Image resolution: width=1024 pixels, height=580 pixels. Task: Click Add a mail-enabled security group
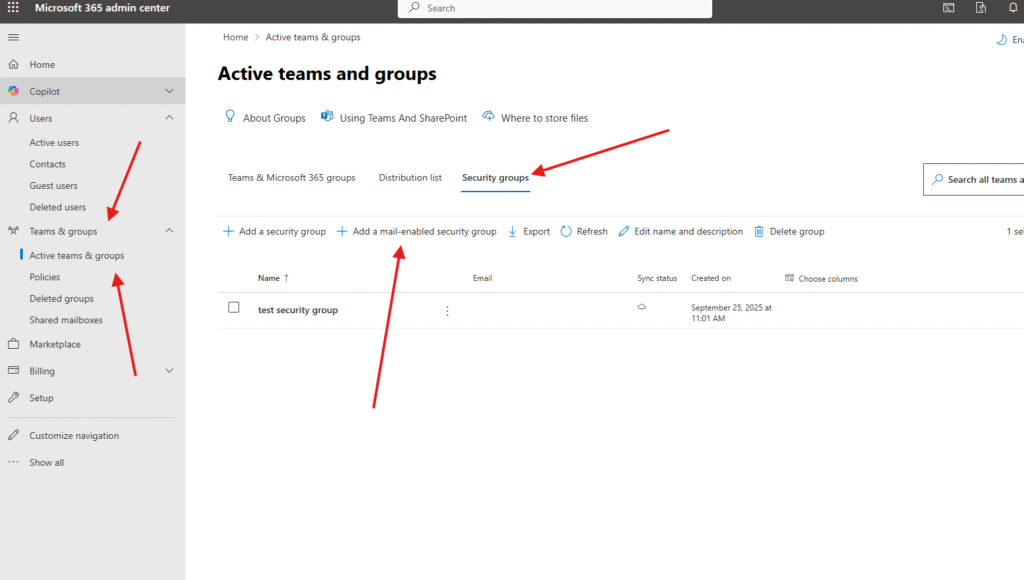pyautogui.click(x=417, y=232)
